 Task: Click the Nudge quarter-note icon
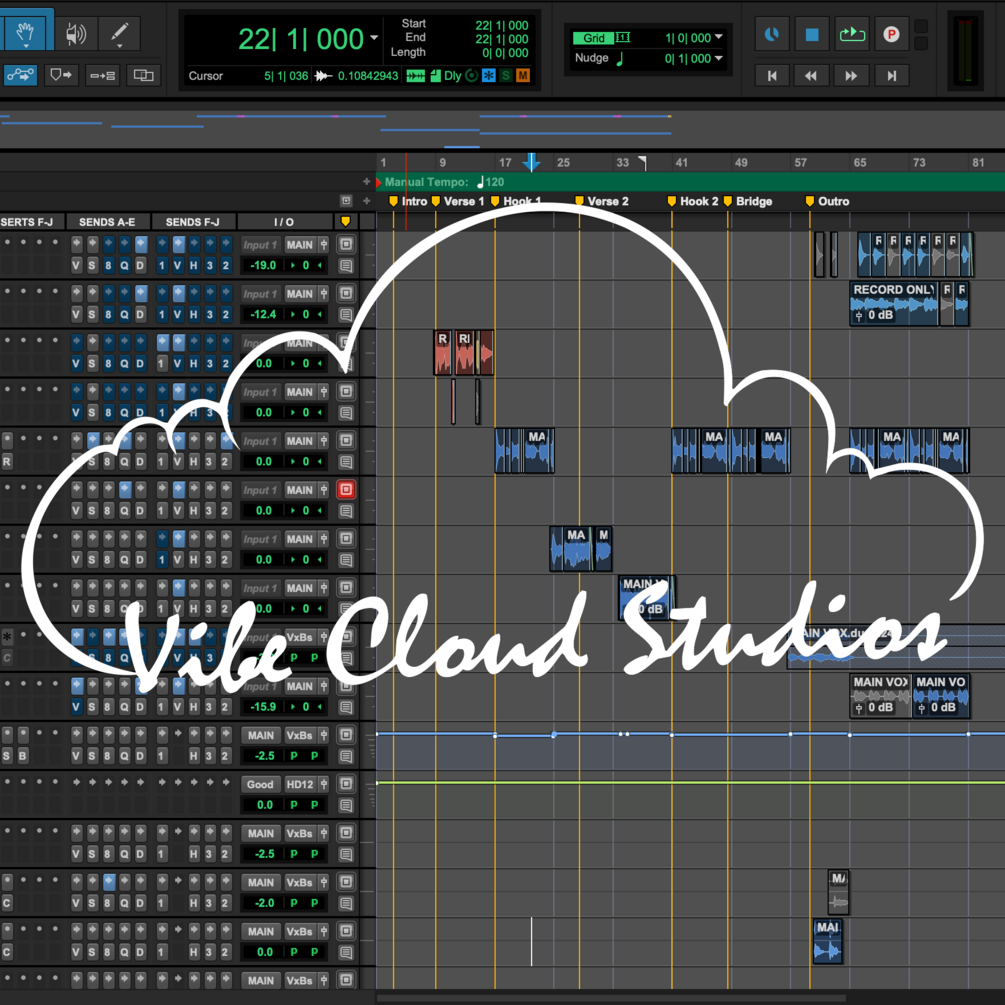click(x=620, y=59)
